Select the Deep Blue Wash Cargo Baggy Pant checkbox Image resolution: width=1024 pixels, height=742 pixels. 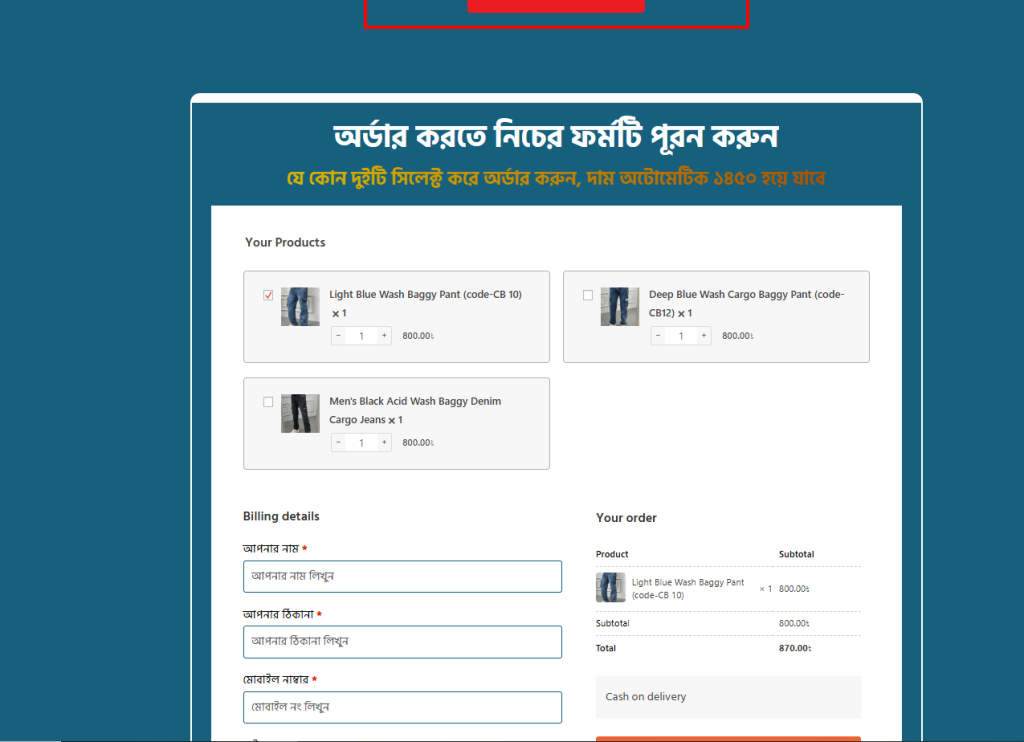pyautogui.click(x=588, y=295)
